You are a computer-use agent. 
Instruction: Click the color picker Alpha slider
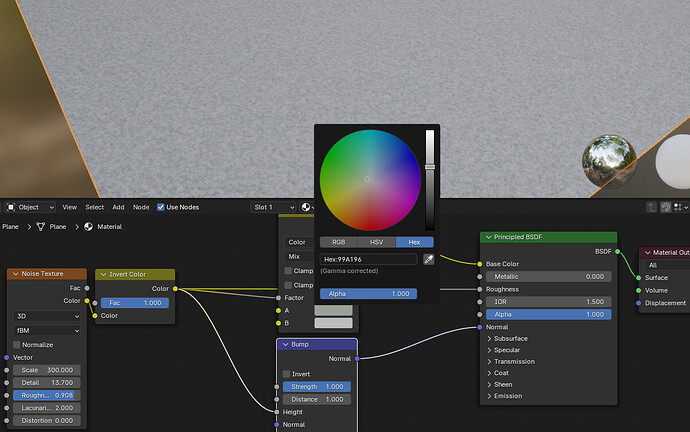tap(368, 293)
